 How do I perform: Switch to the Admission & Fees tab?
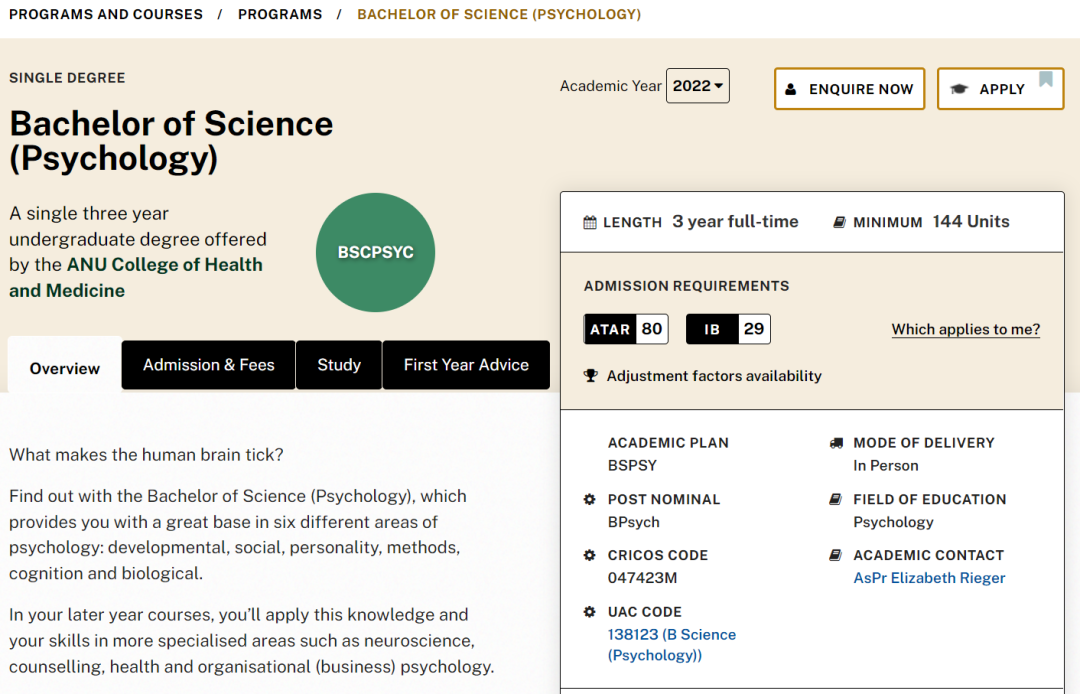point(209,365)
